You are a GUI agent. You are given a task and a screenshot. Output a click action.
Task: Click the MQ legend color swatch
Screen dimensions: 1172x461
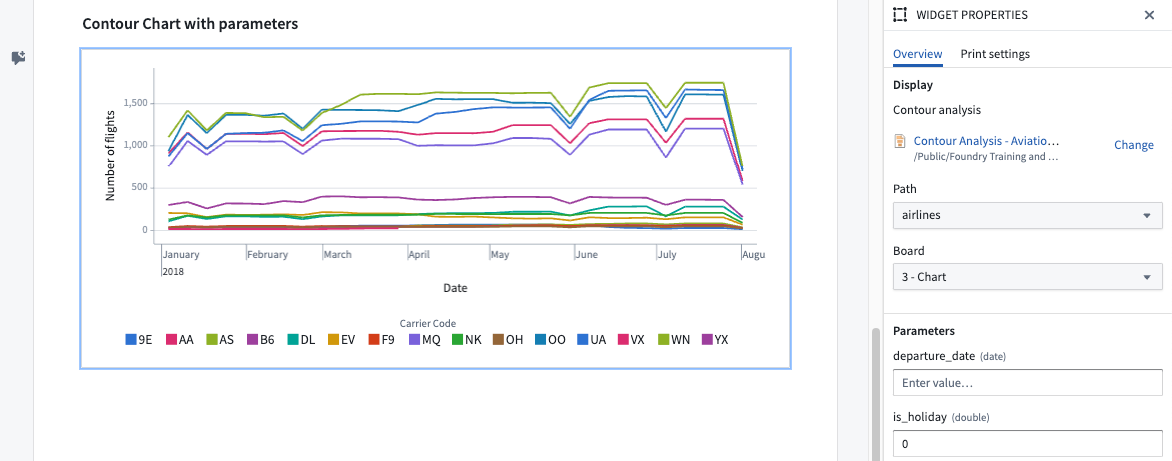pyautogui.click(x=413, y=340)
